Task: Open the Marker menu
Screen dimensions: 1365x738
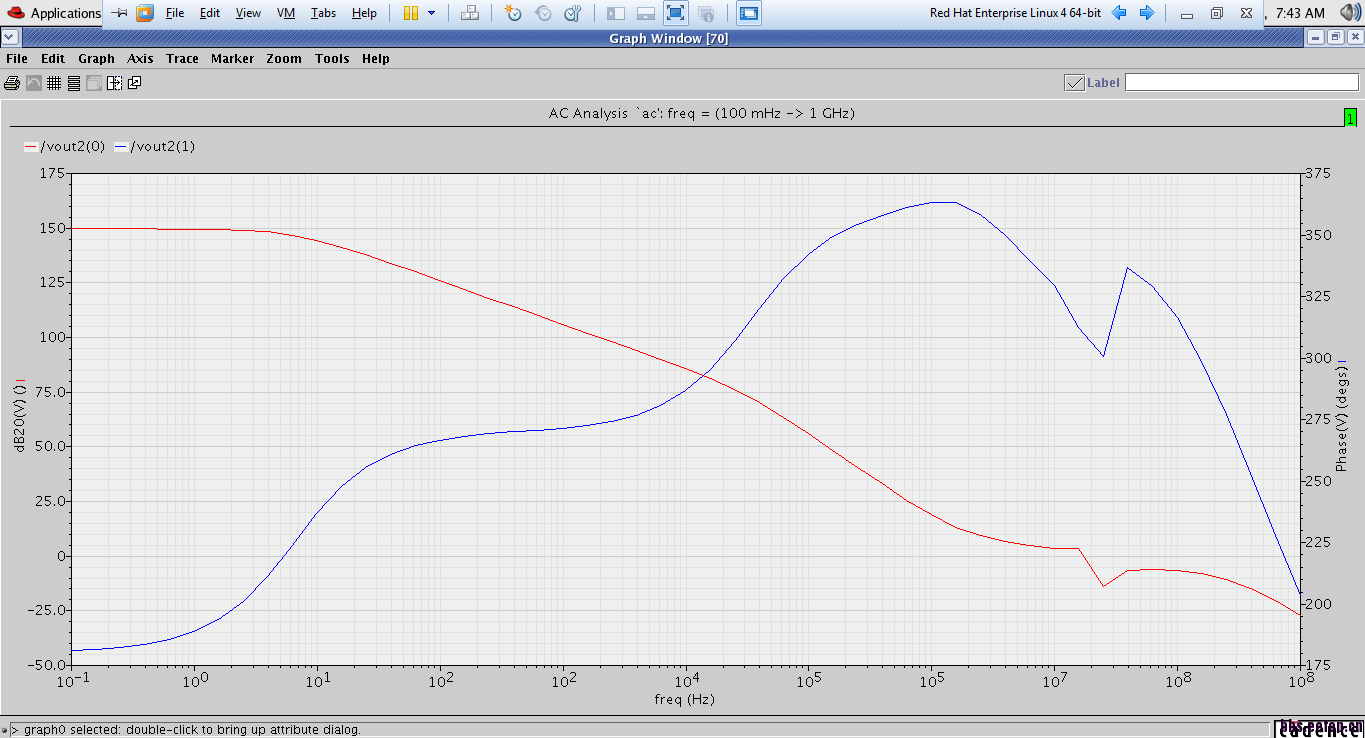Action: pyautogui.click(x=232, y=59)
